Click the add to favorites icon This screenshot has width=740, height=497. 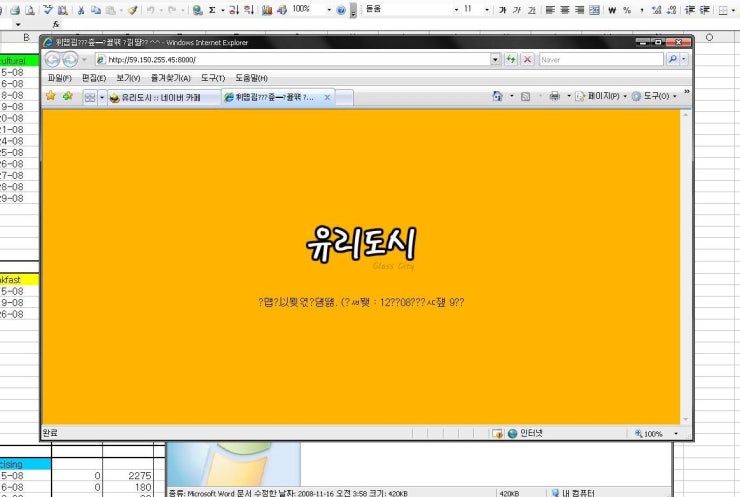point(67,97)
